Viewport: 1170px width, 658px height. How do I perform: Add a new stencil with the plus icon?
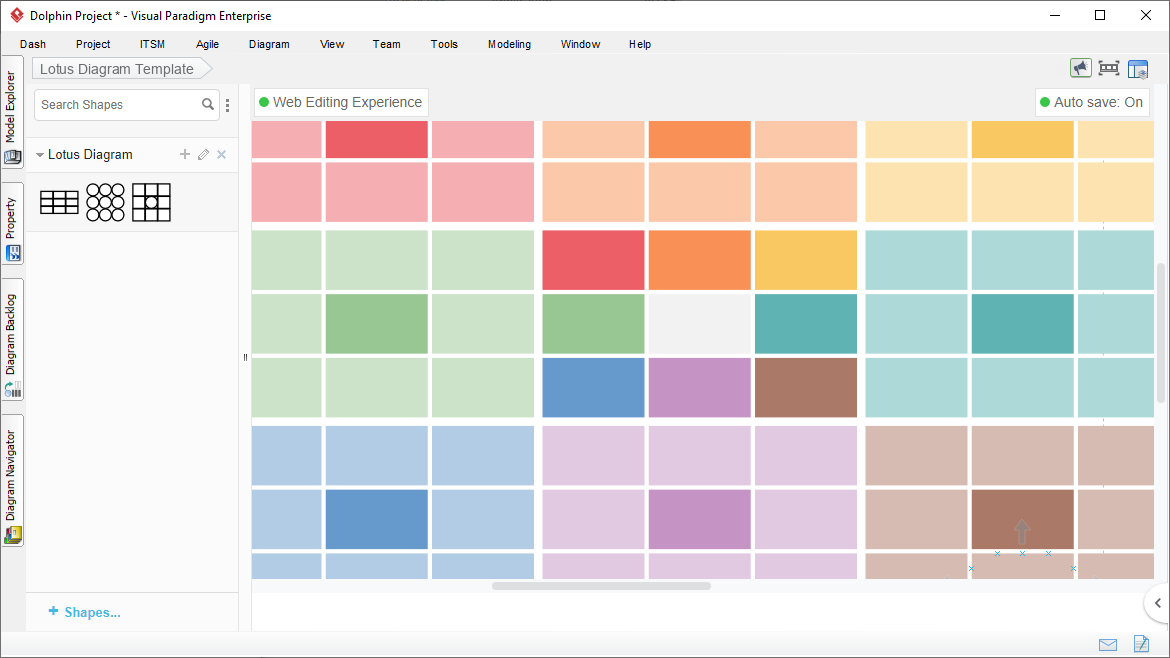click(x=184, y=154)
